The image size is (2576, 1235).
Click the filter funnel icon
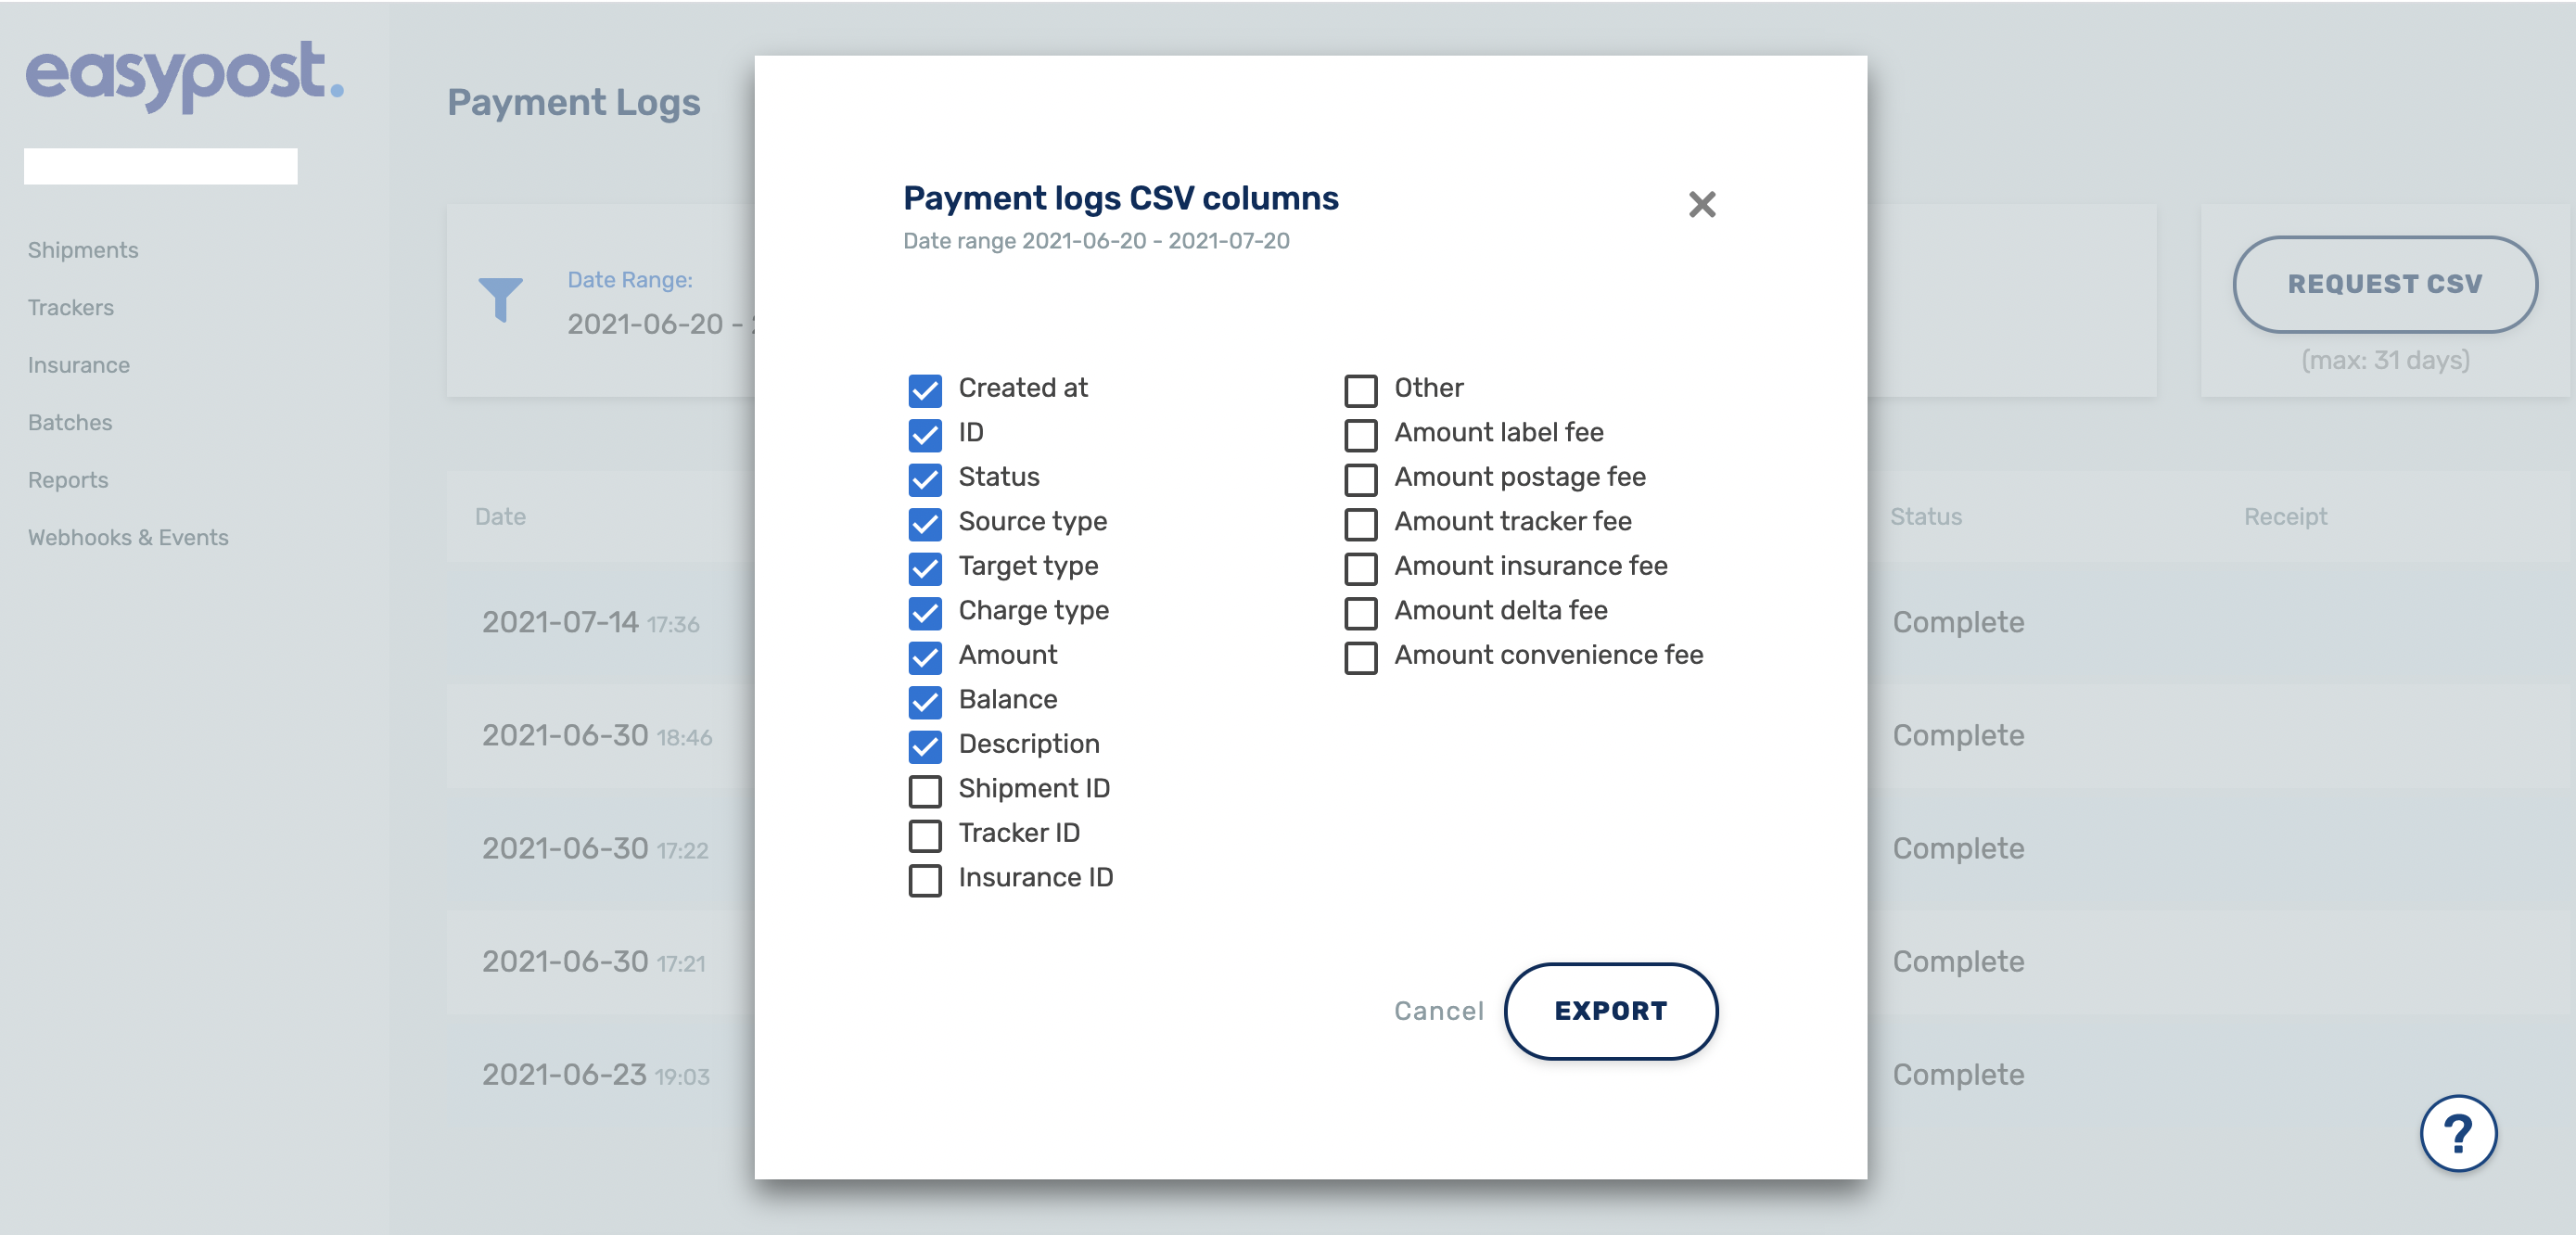pos(500,299)
